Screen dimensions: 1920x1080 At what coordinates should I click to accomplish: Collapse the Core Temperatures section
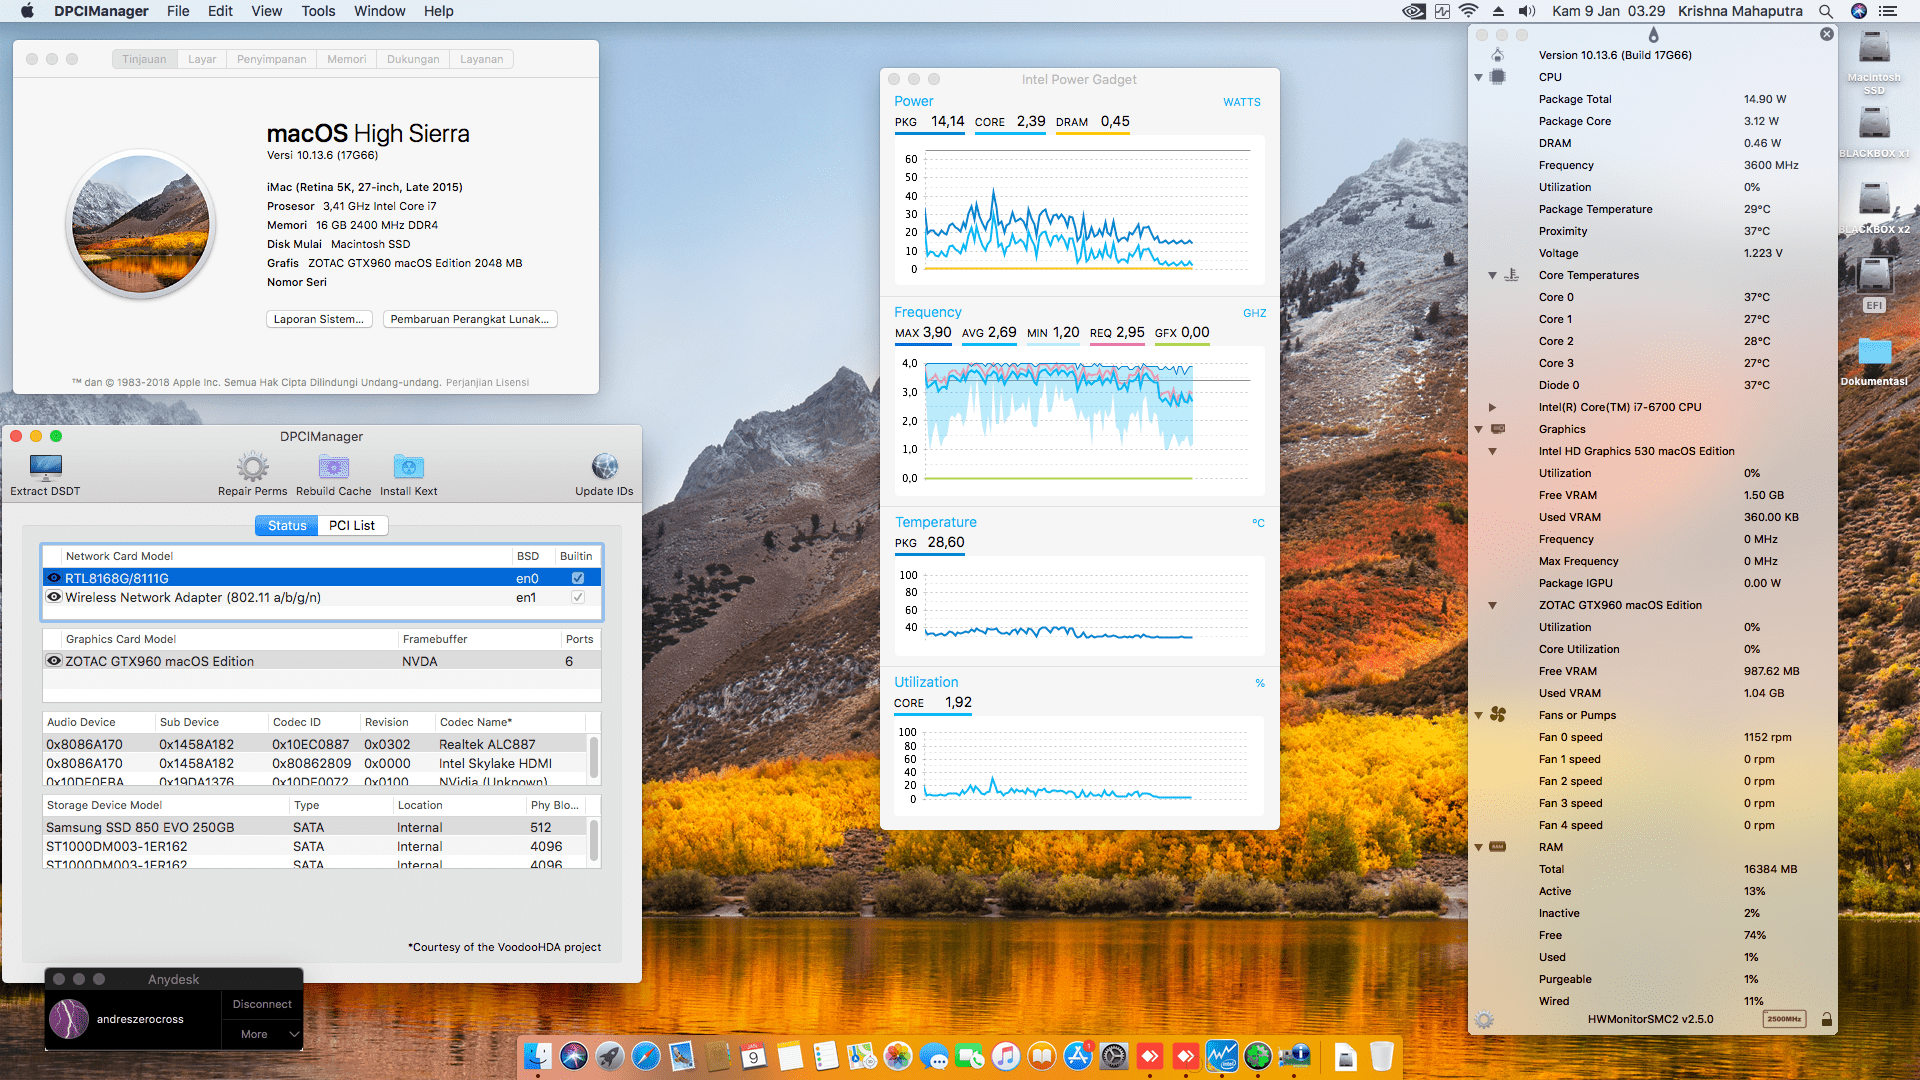1492,275
